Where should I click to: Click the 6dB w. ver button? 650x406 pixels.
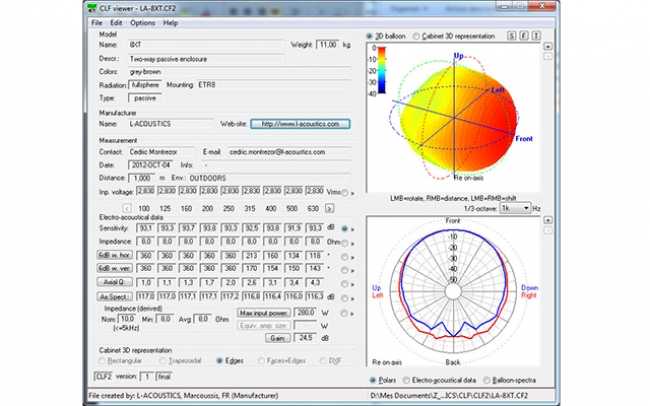[115, 269]
